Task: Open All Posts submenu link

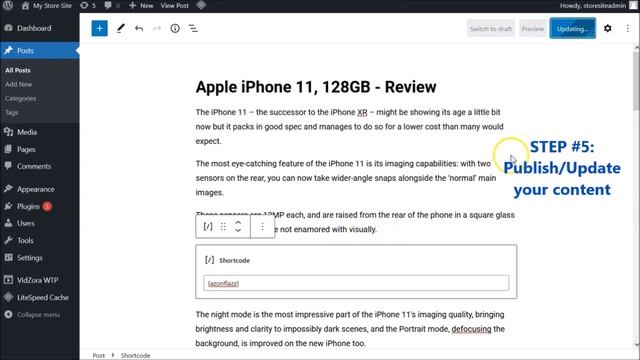Action: click(18, 70)
